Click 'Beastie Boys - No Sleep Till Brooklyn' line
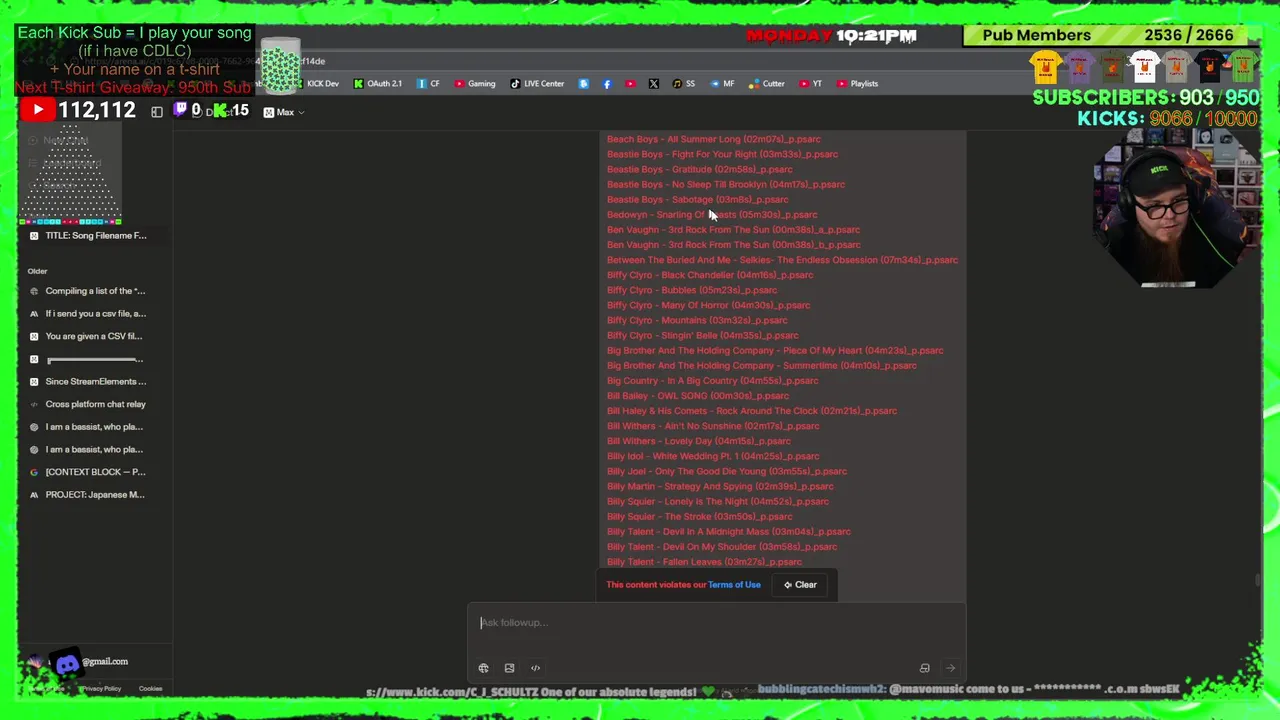 (x=726, y=184)
